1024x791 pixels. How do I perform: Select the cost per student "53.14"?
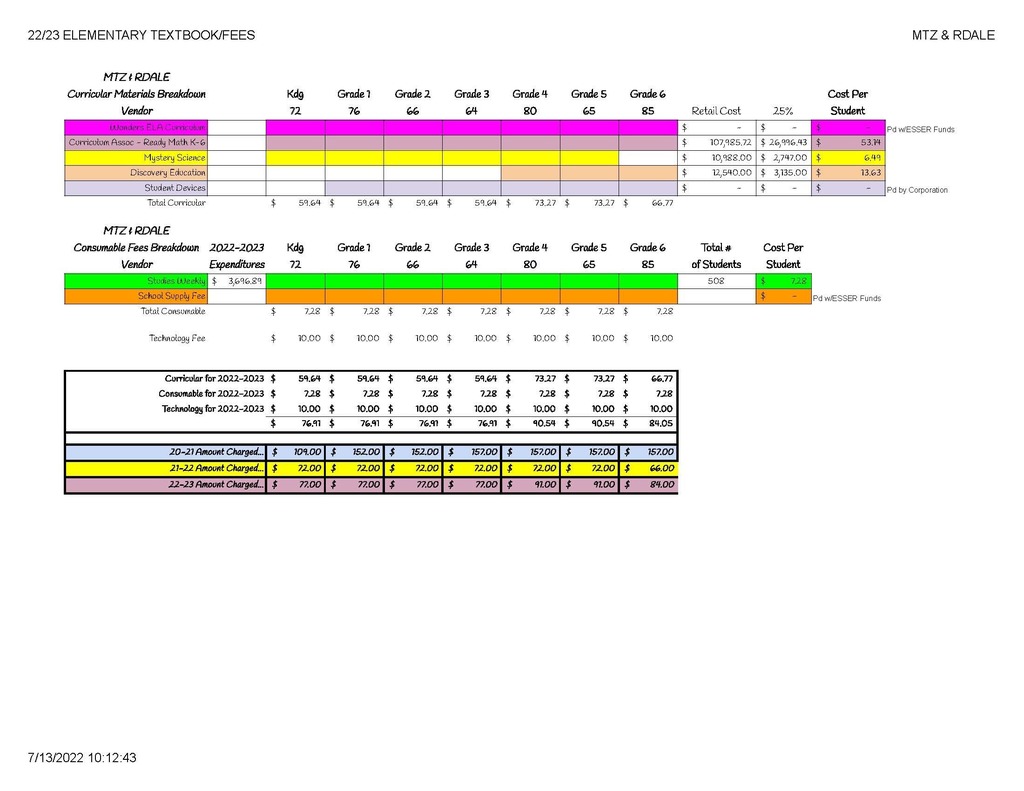(871, 142)
